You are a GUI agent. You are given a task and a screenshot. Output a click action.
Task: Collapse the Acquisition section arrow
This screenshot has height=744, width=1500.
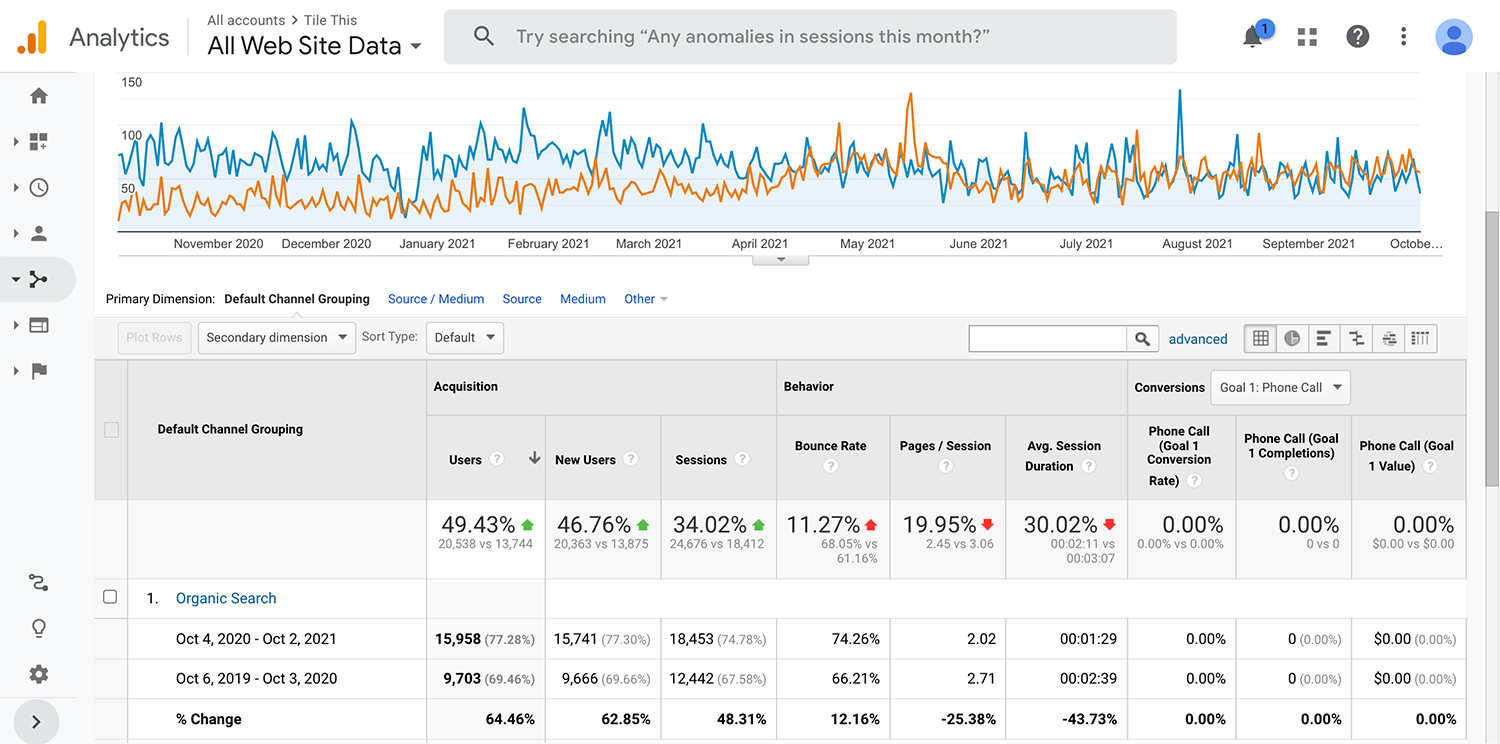[x=16, y=280]
